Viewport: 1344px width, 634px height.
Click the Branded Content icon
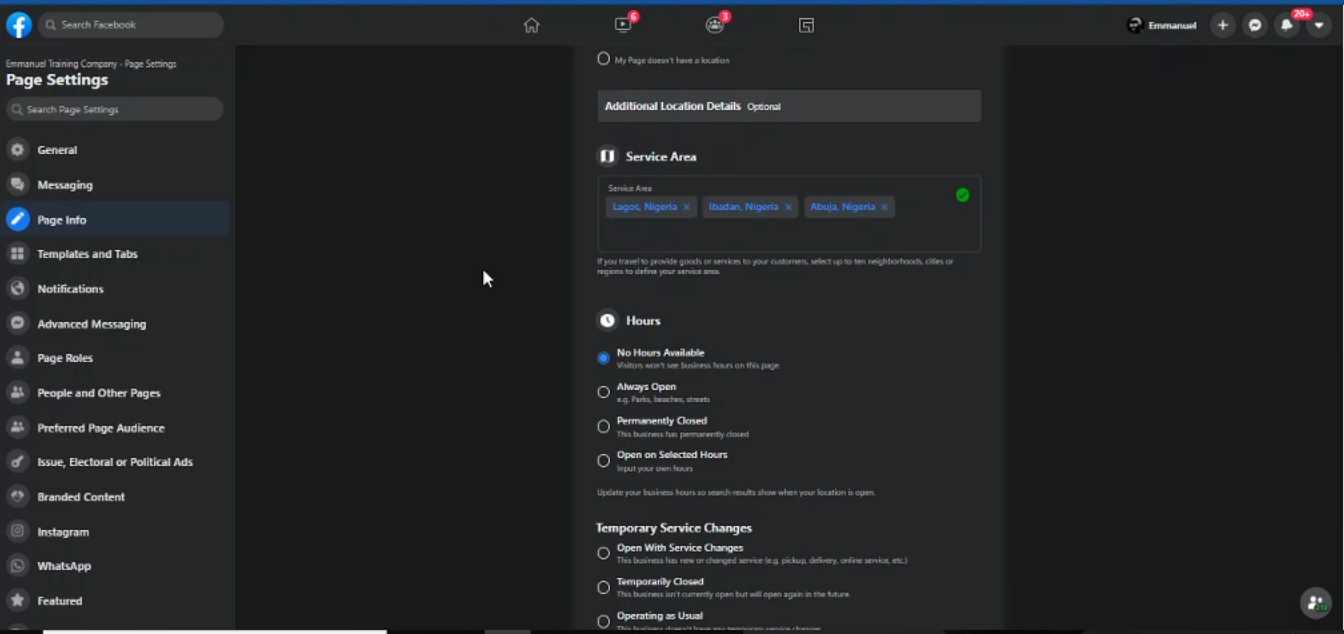[17, 497]
